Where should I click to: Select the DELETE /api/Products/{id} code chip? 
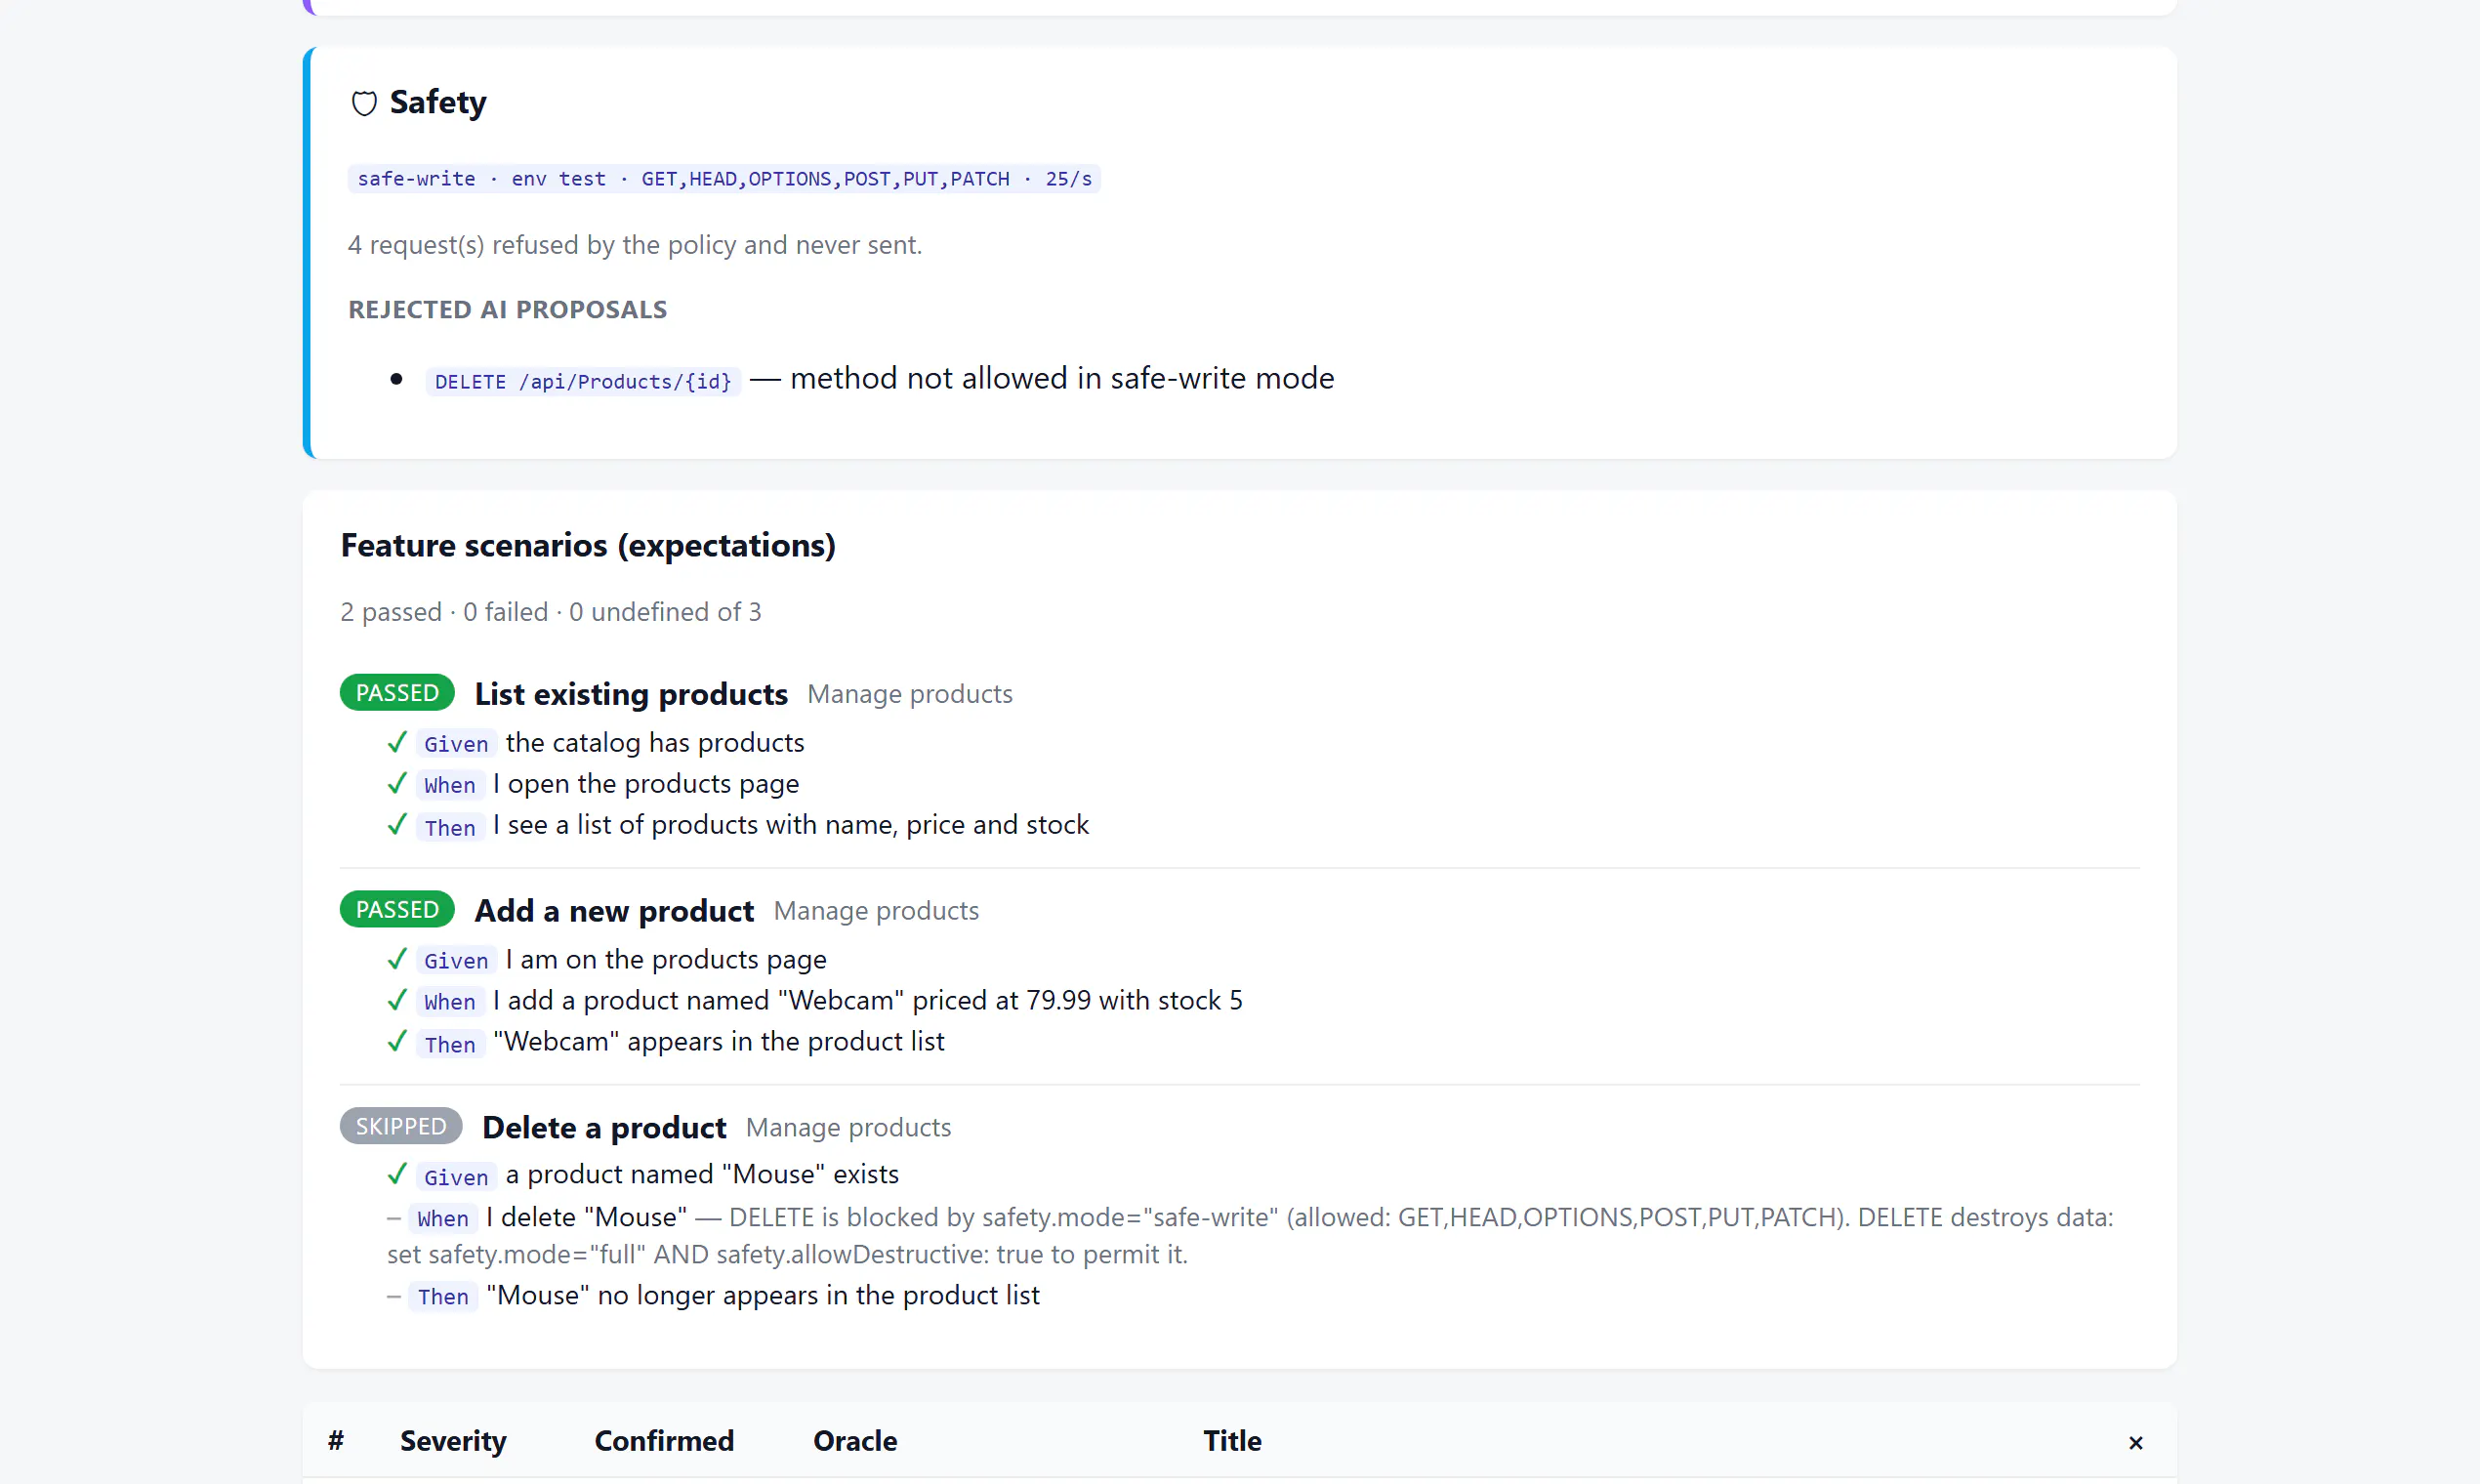[x=583, y=381]
